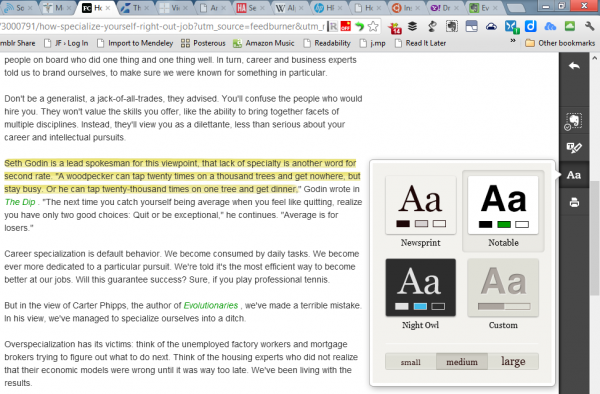Open the 'Evolutionaries' book link
The image size is (600, 394).
(211, 305)
